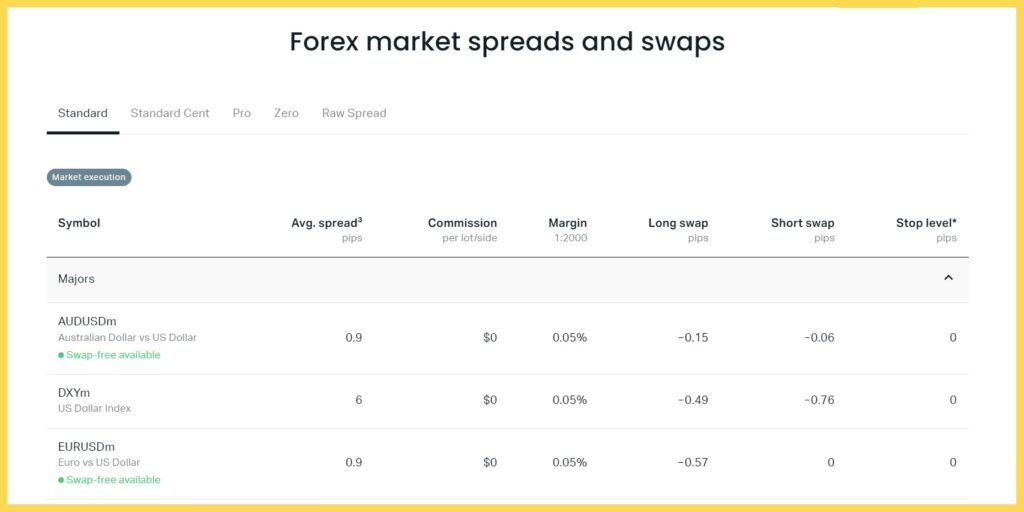1024x512 pixels.
Task: Select the Standard tab
Action: (x=83, y=113)
